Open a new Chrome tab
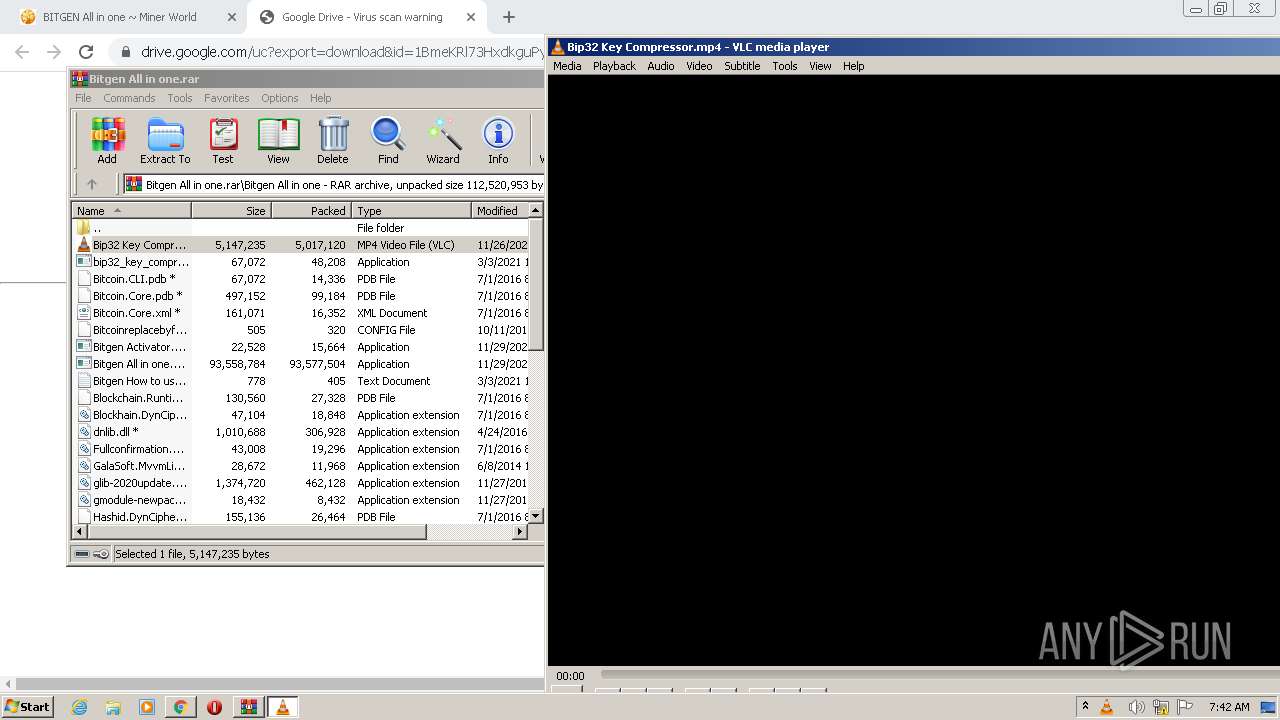The height and width of the screenshot is (720, 1280). pos(508,17)
